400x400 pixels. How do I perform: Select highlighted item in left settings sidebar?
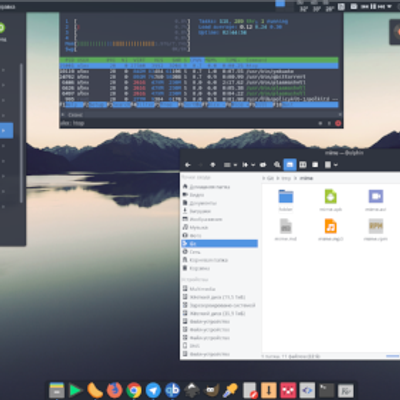[x=6, y=131]
